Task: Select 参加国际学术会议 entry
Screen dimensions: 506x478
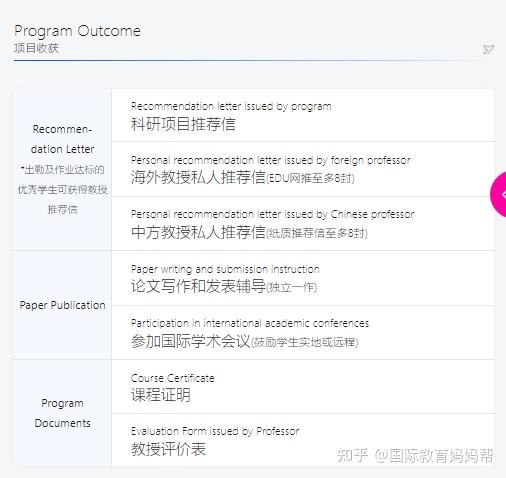Action: pos(191,341)
